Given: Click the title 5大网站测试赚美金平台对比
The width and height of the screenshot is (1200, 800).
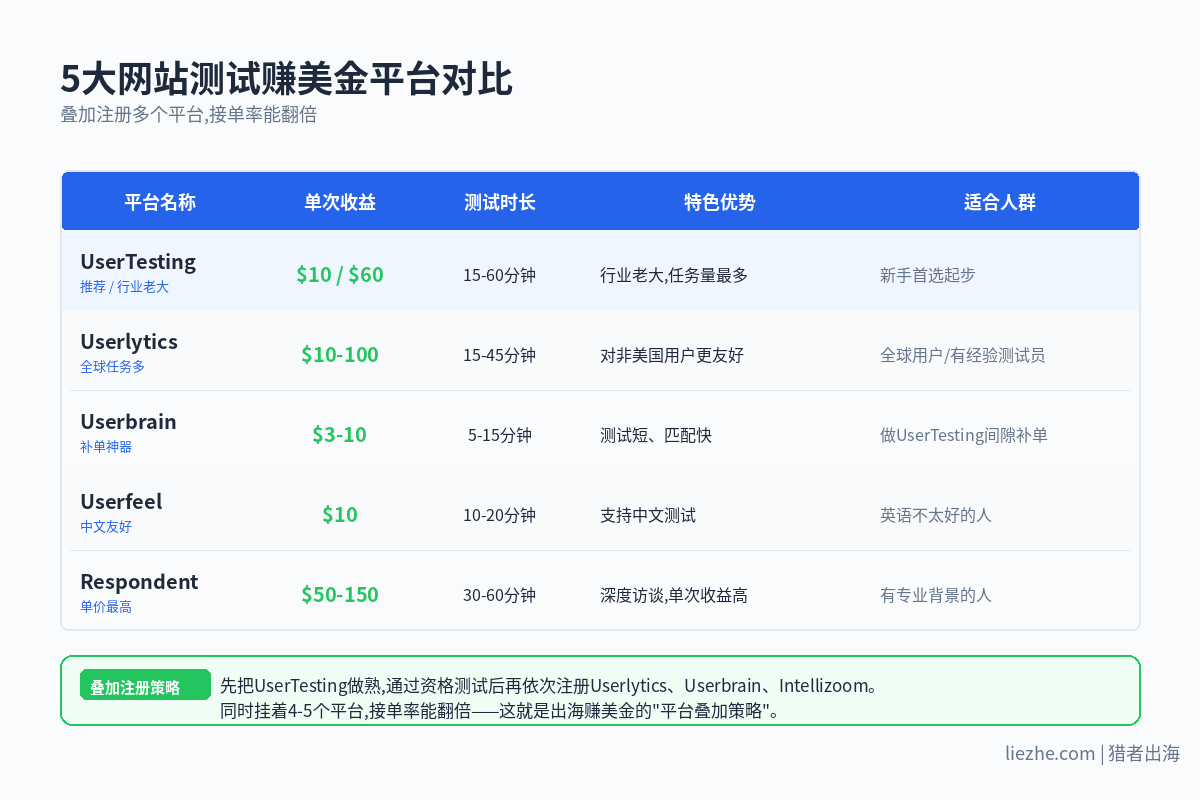Looking at the screenshot, I should [286, 79].
